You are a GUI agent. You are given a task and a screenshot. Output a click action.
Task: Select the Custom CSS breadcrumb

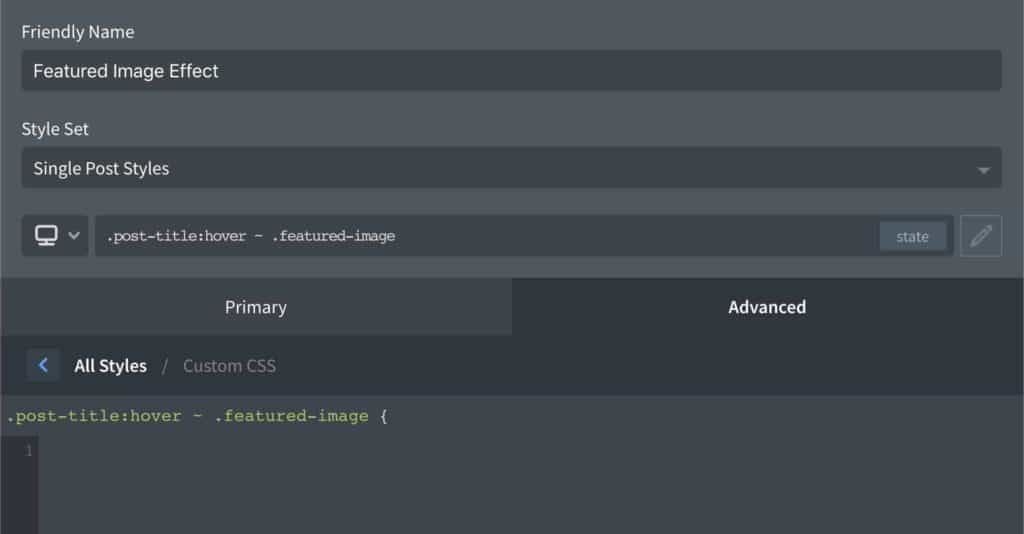pyautogui.click(x=229, y=366)
